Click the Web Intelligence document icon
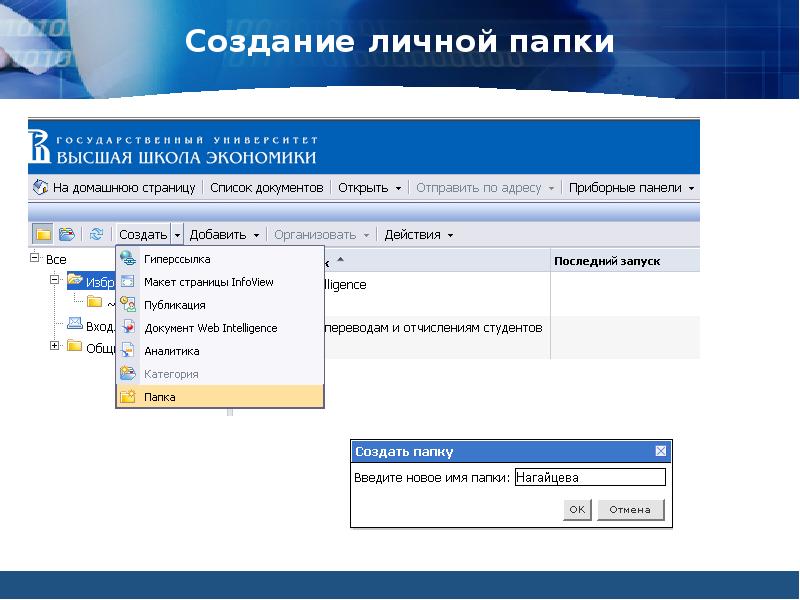 [x=127, y=328]
